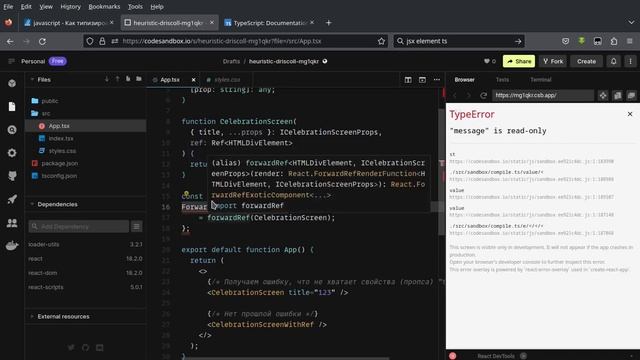640x360 pixels.
Task: Click the preview URL field
Action: pyautogui.click(x=543, y=95)
